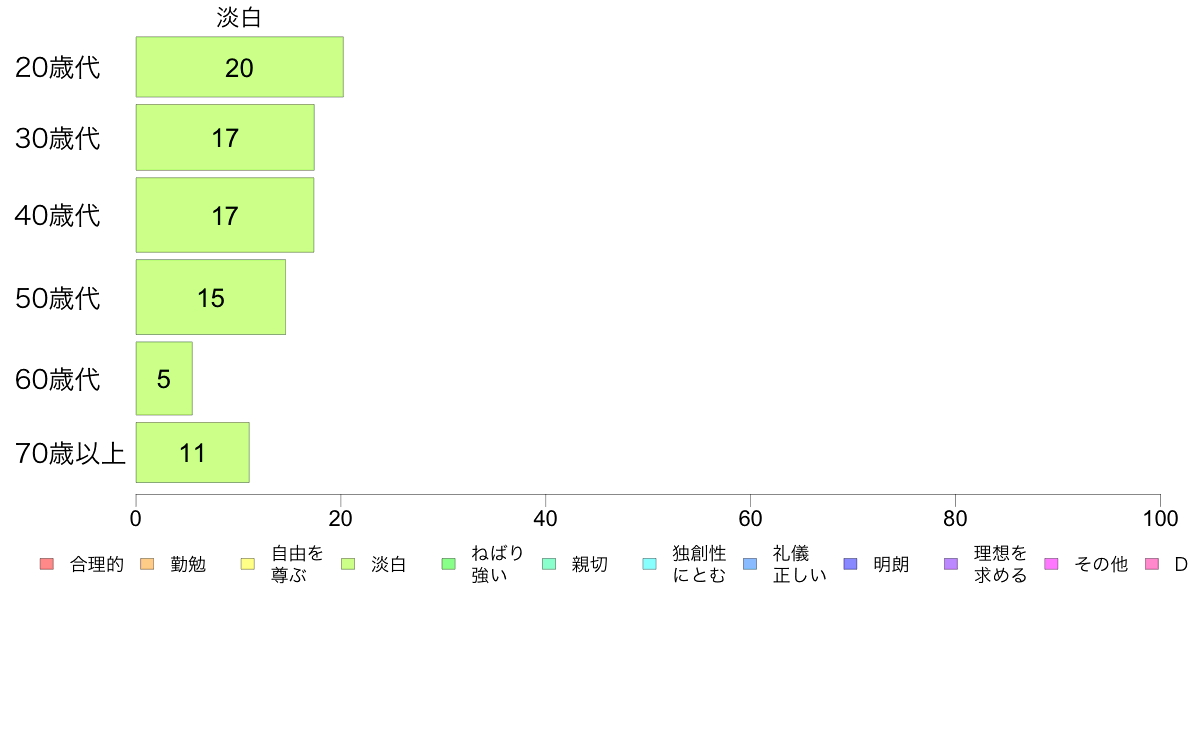This screenshot has height=736, width=1188.
Task: Click the 勤勉 orange legend swatch
Action: coord(147,564)
